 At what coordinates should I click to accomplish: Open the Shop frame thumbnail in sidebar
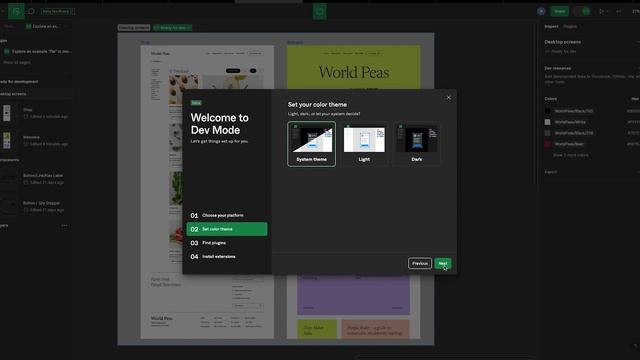point(7,113)
